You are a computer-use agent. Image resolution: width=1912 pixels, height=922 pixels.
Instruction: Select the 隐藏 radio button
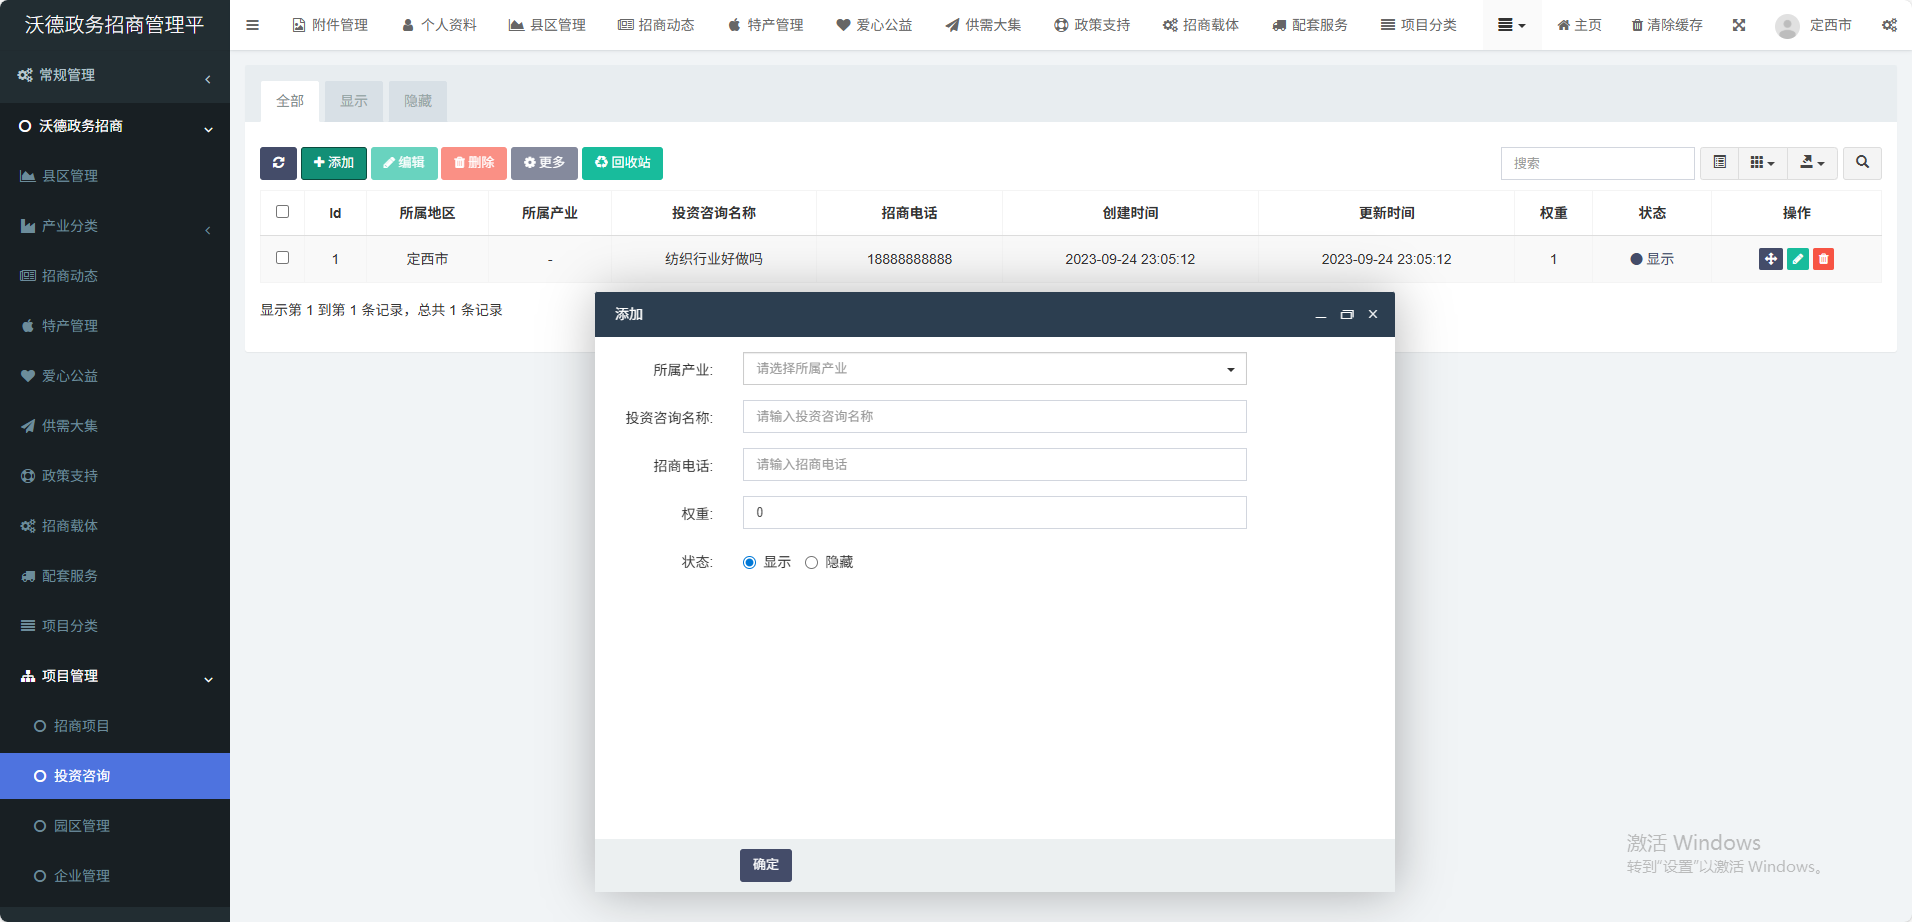click(811, 563)
